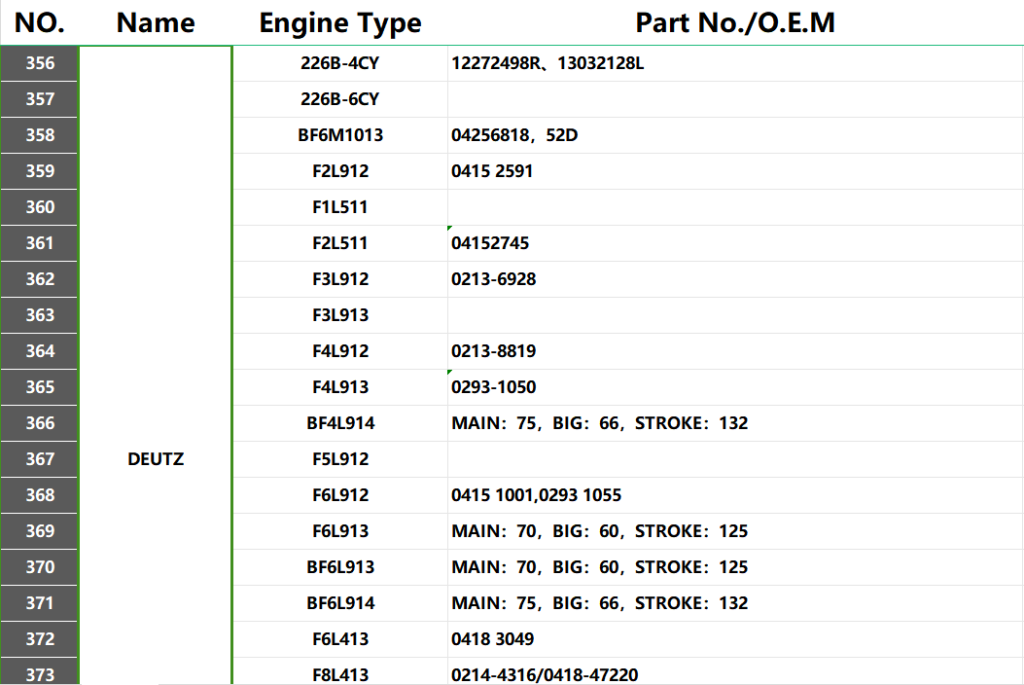Select the F6L913 row dimensions cell

pyautogui.click(x=735, y=531)
